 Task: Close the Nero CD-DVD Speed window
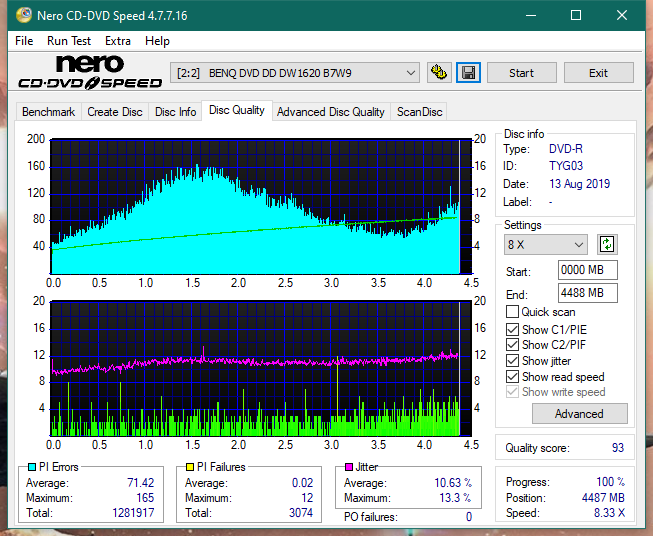tap(622, 15)
